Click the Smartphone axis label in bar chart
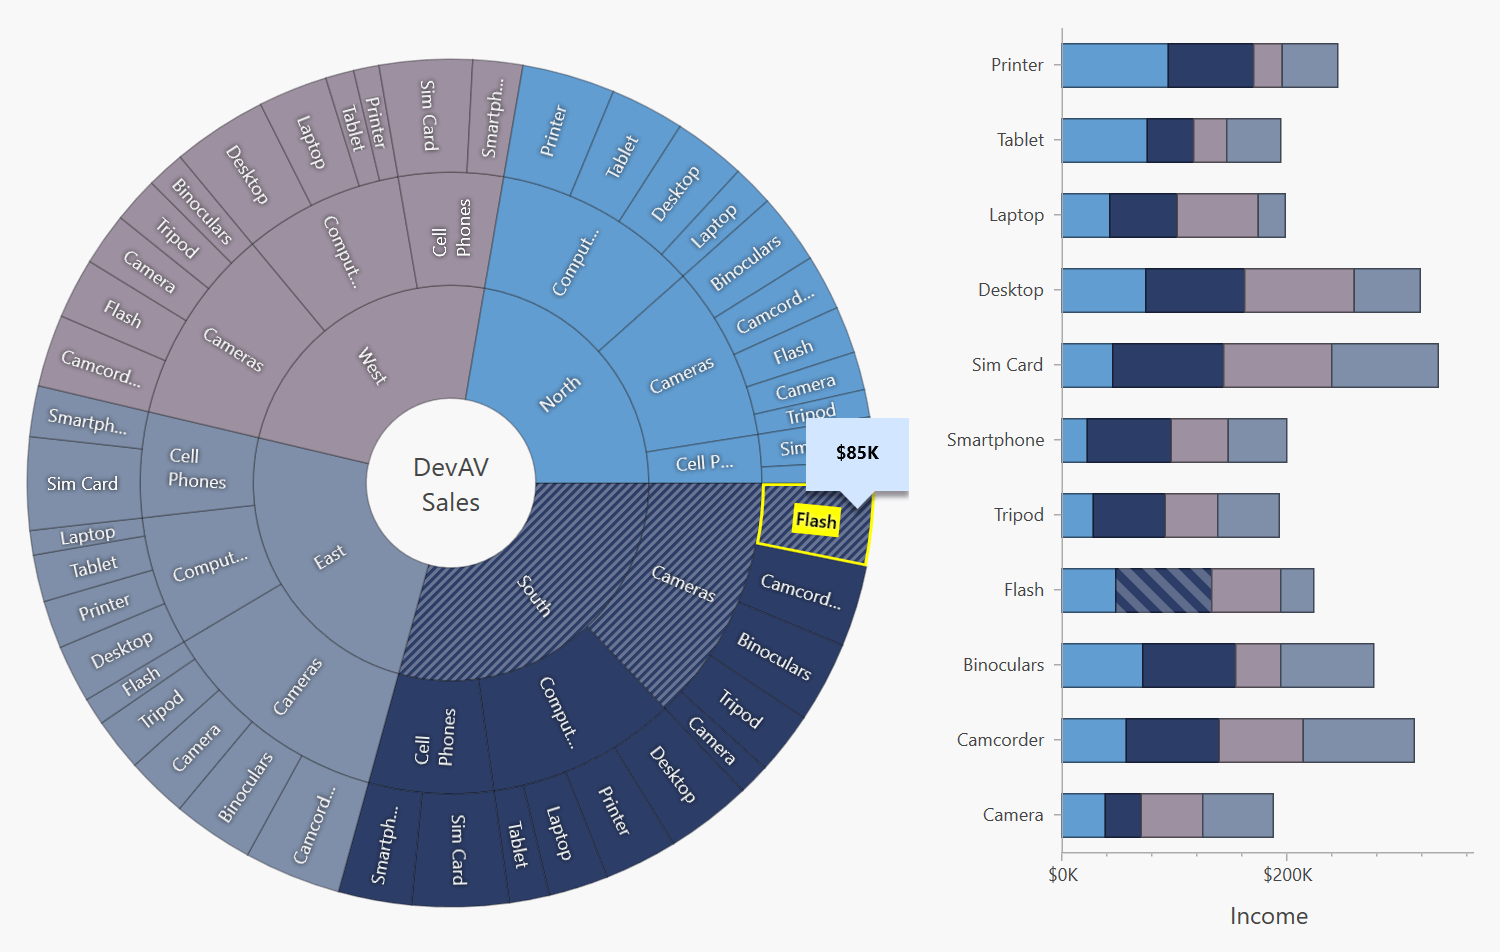1500x952 pixels. pos(995,440)
